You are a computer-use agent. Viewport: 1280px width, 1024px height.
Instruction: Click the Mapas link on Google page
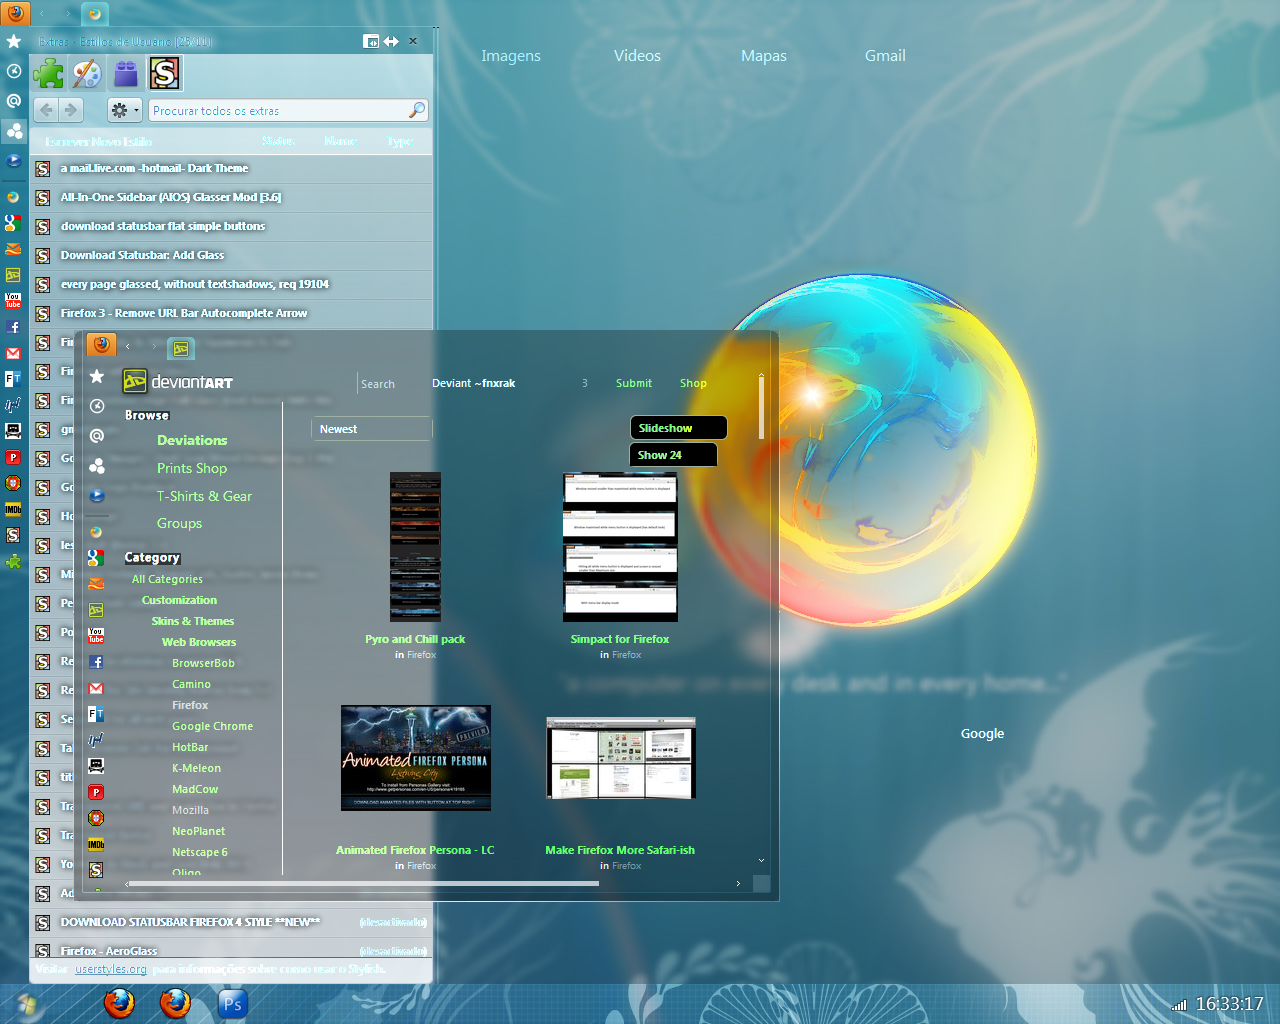tap(764, 56)
